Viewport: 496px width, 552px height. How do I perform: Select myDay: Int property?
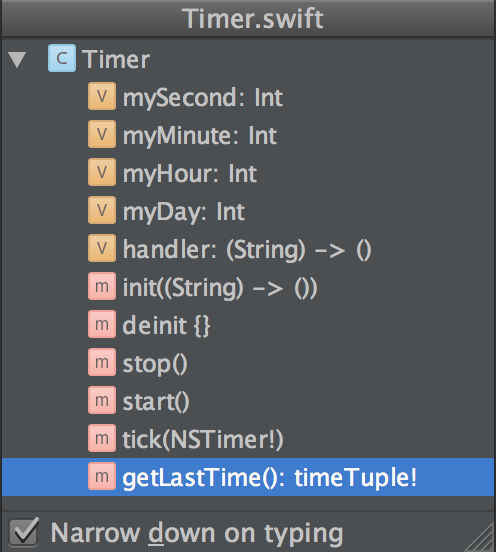[183, 212]
